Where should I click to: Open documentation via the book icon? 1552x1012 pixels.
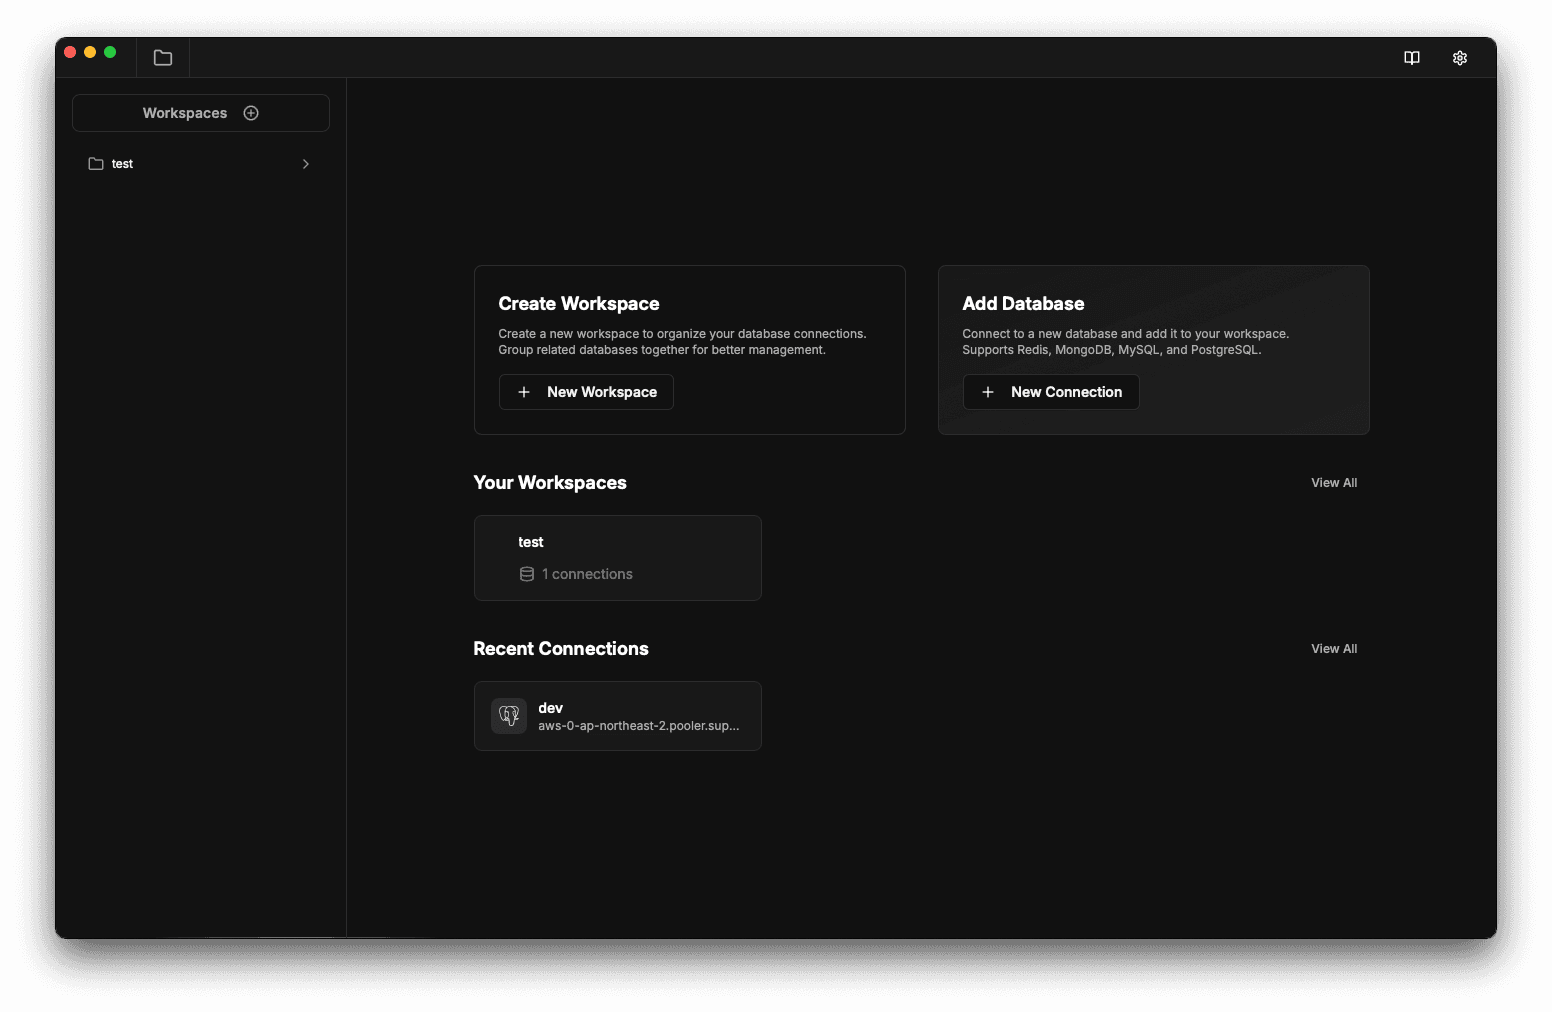pos(1411,58)
